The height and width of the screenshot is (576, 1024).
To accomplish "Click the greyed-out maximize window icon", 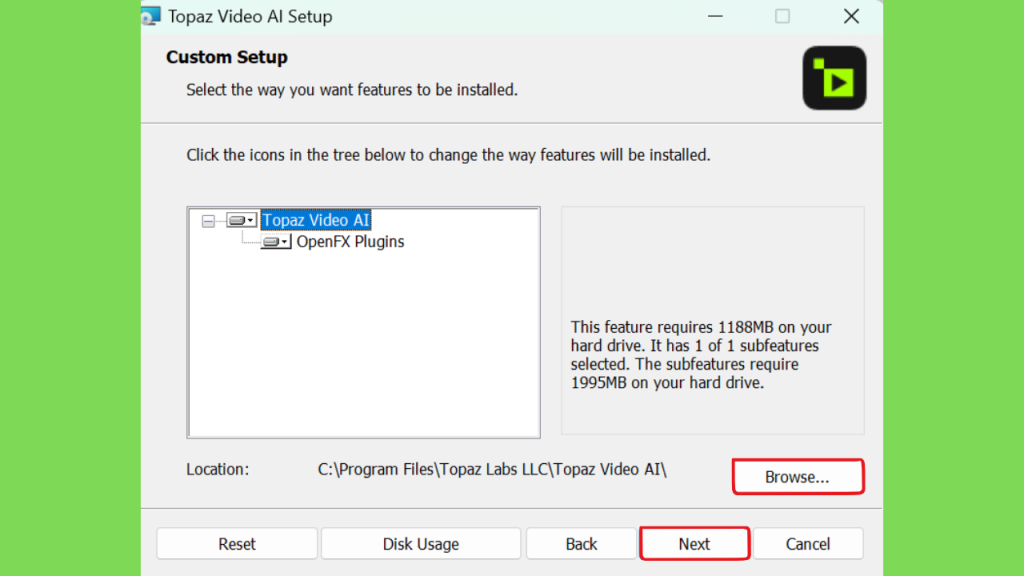I will tap(782, 16).
